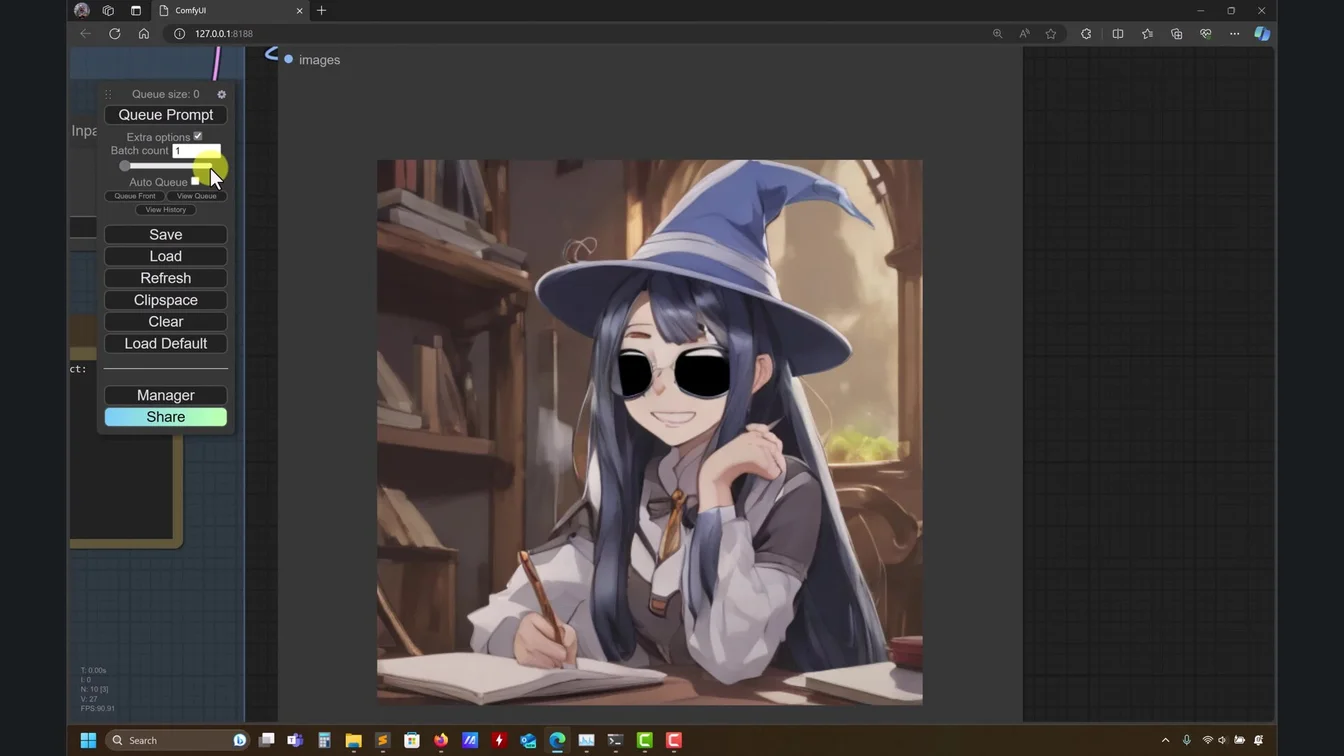This screenshot has width=1344, height=756.
Task: Show hidden system tray icons
Action: tap(1165, 741)
